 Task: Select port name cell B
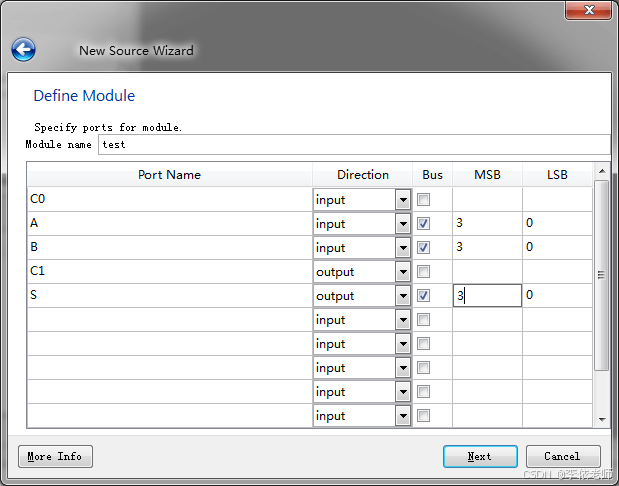pyautogui.click(x=170, y=248)
